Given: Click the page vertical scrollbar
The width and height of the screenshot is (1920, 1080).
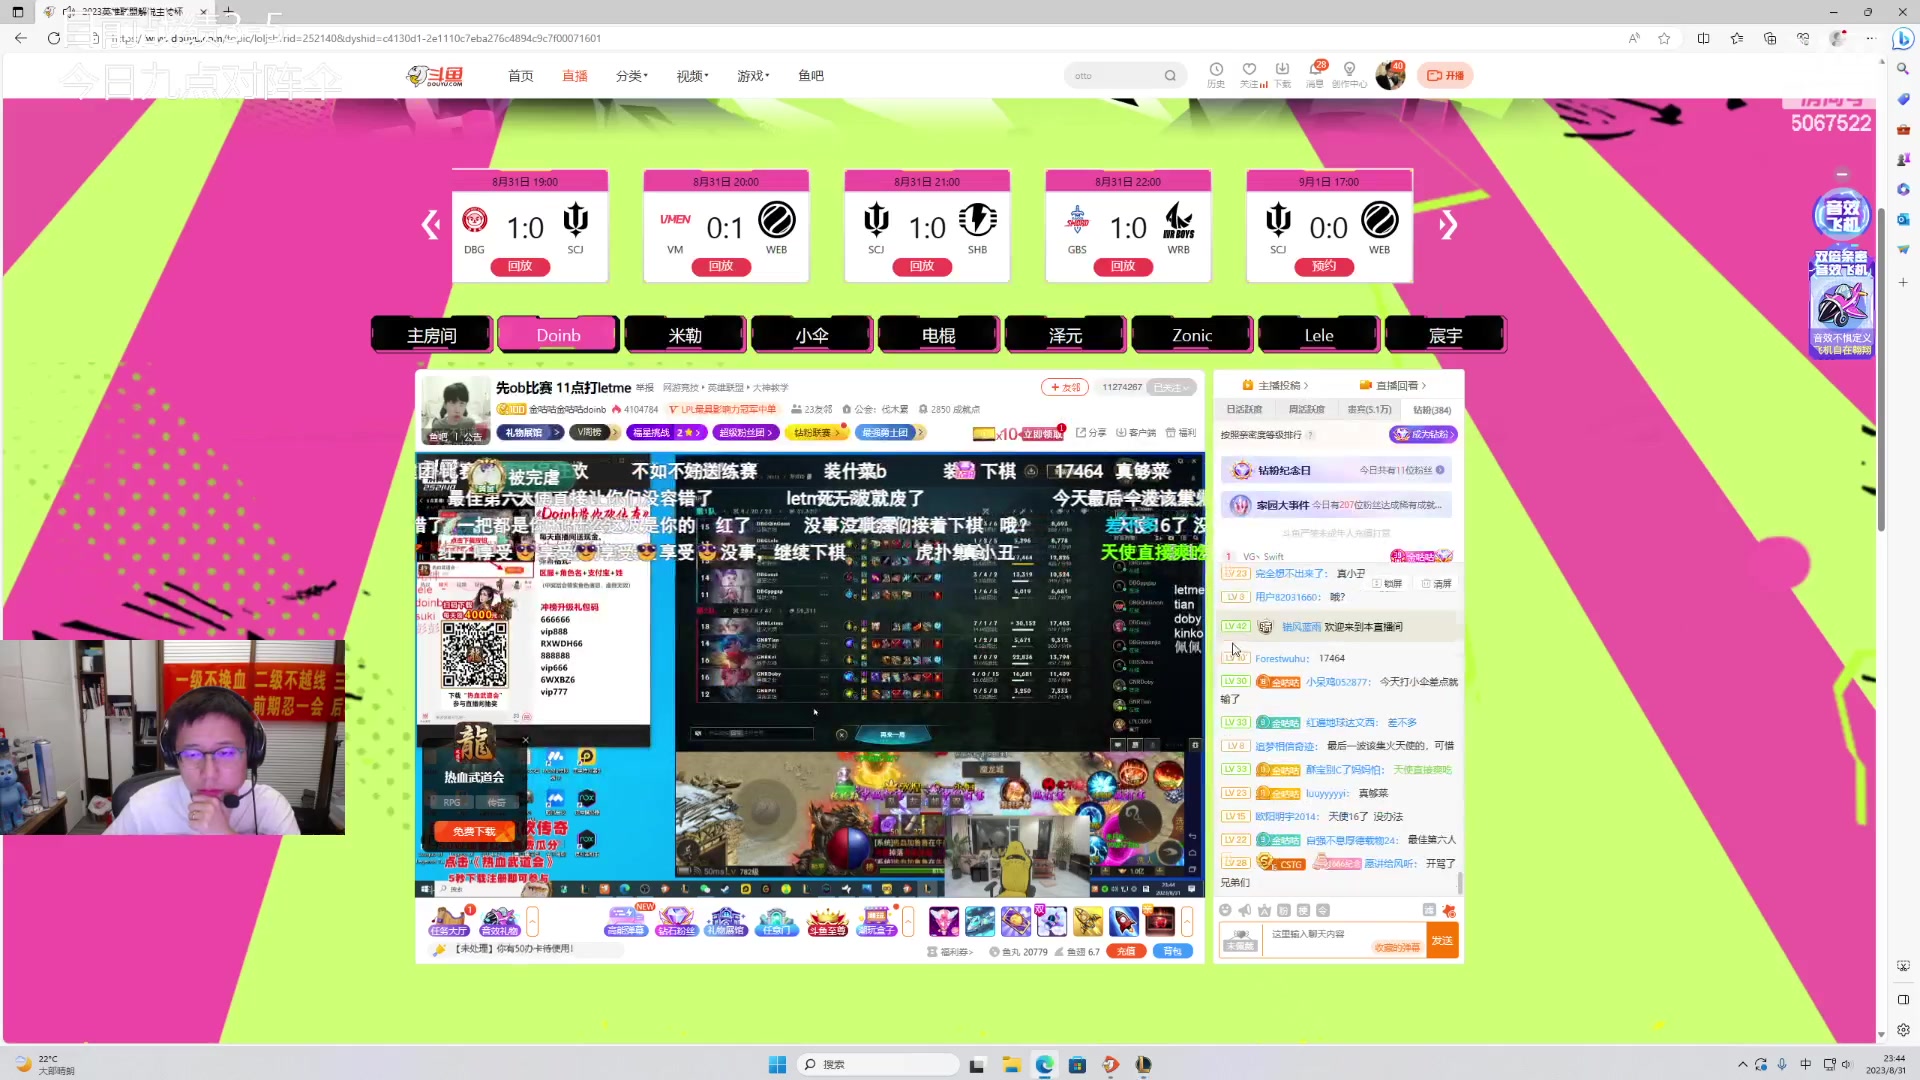Looking at the screenshot, I should pyautogui.click(x=1881, y=370).
